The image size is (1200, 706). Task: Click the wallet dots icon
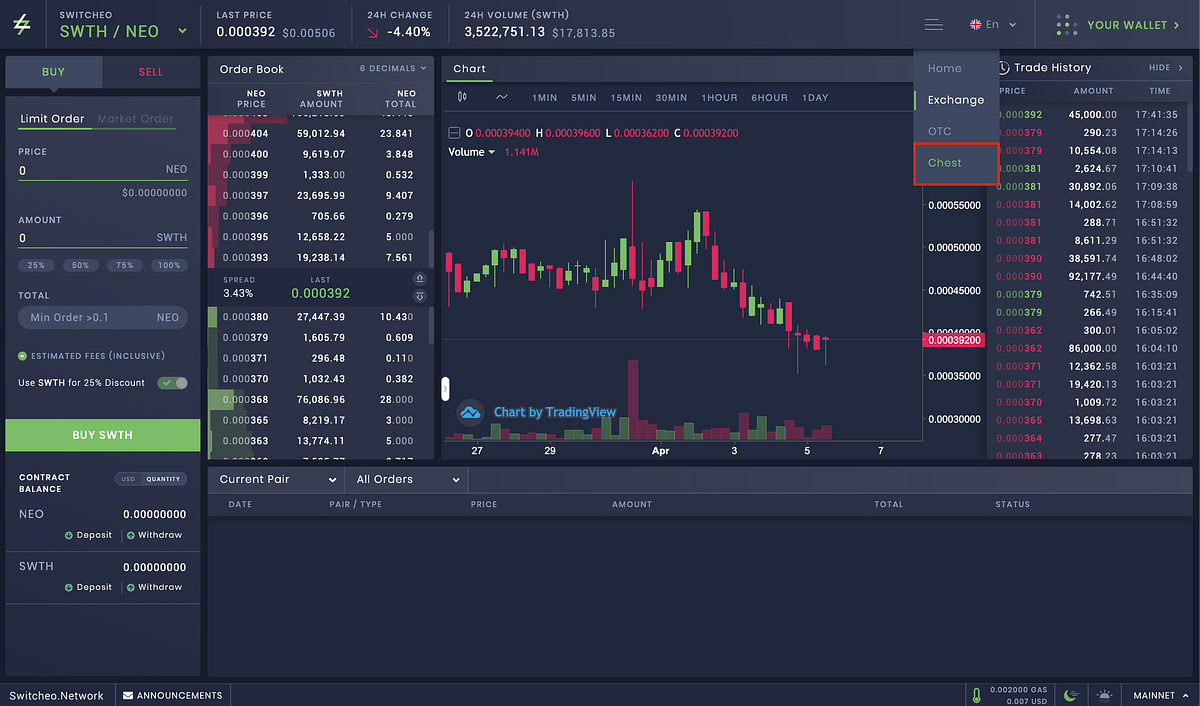1066,24
